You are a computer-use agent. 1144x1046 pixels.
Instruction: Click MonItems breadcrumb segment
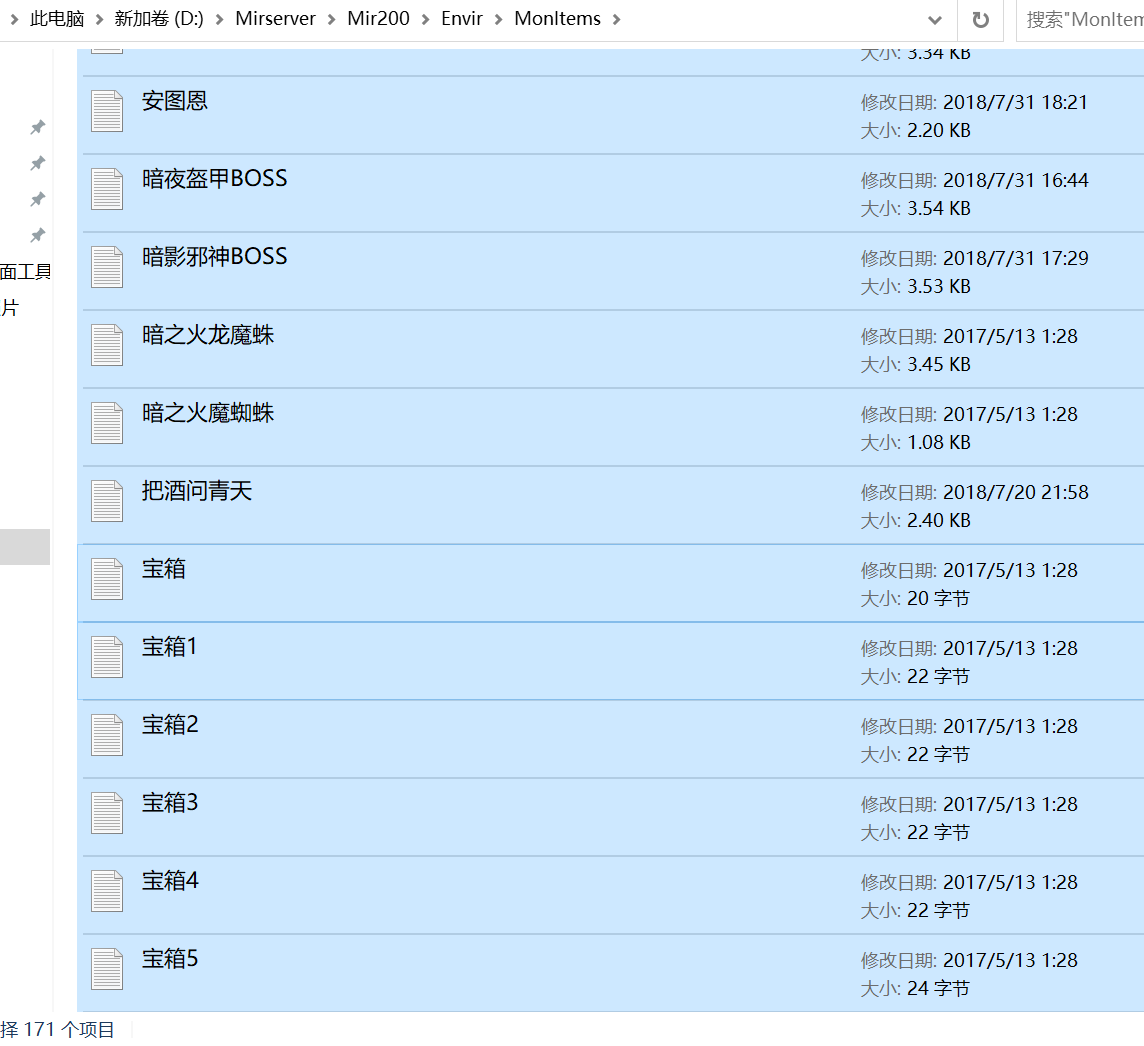557,19
